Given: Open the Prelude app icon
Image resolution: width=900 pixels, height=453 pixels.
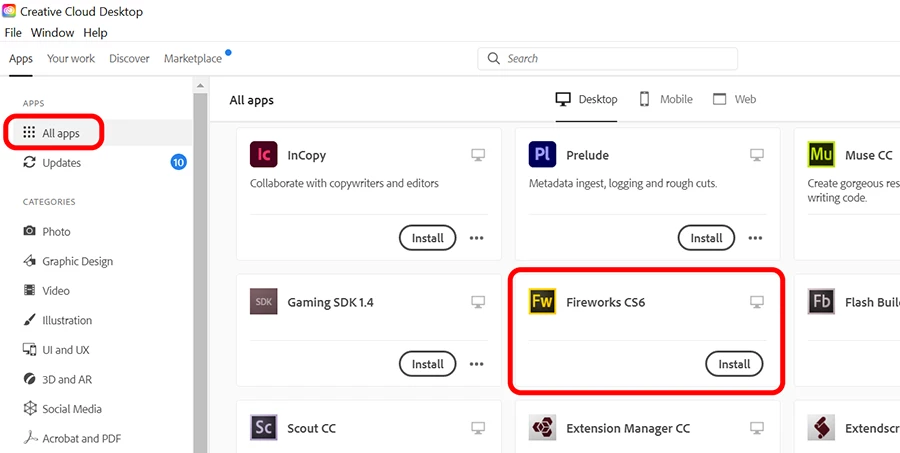Looking at the screenshot, I should point(542,154).
